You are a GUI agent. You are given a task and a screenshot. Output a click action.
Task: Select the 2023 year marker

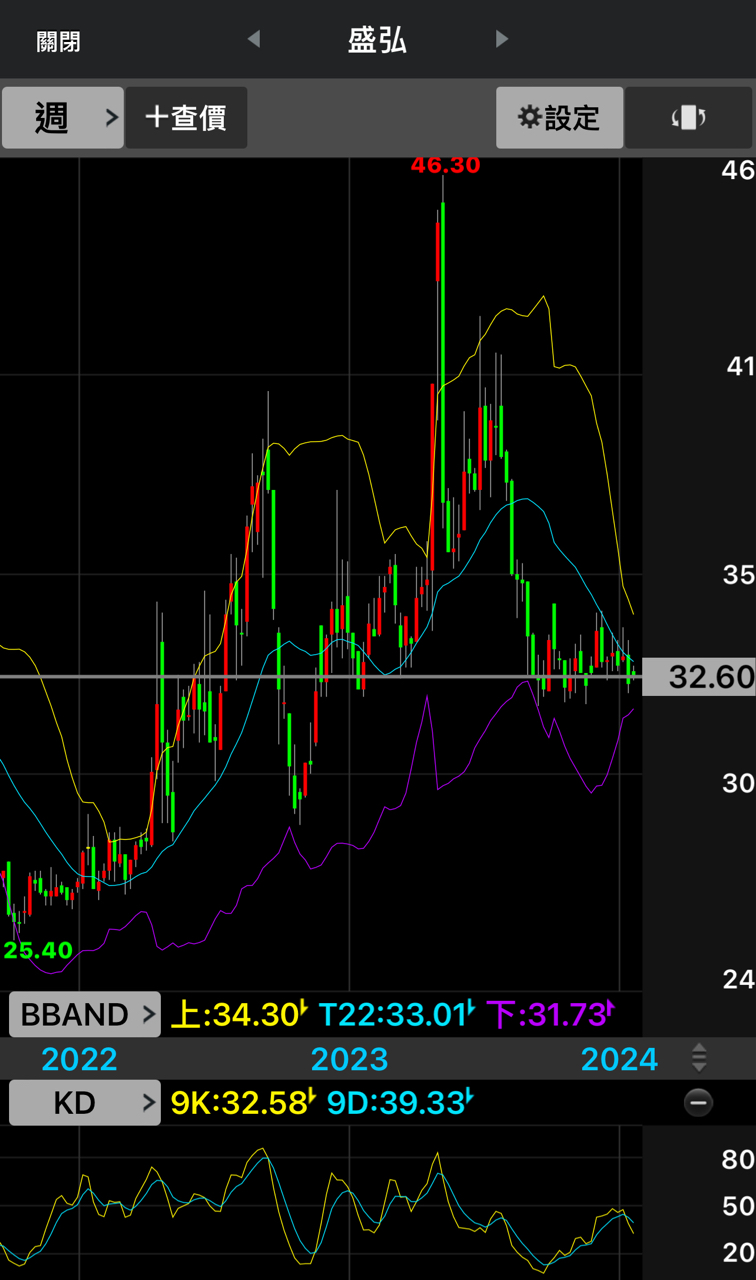point(349,1059)
